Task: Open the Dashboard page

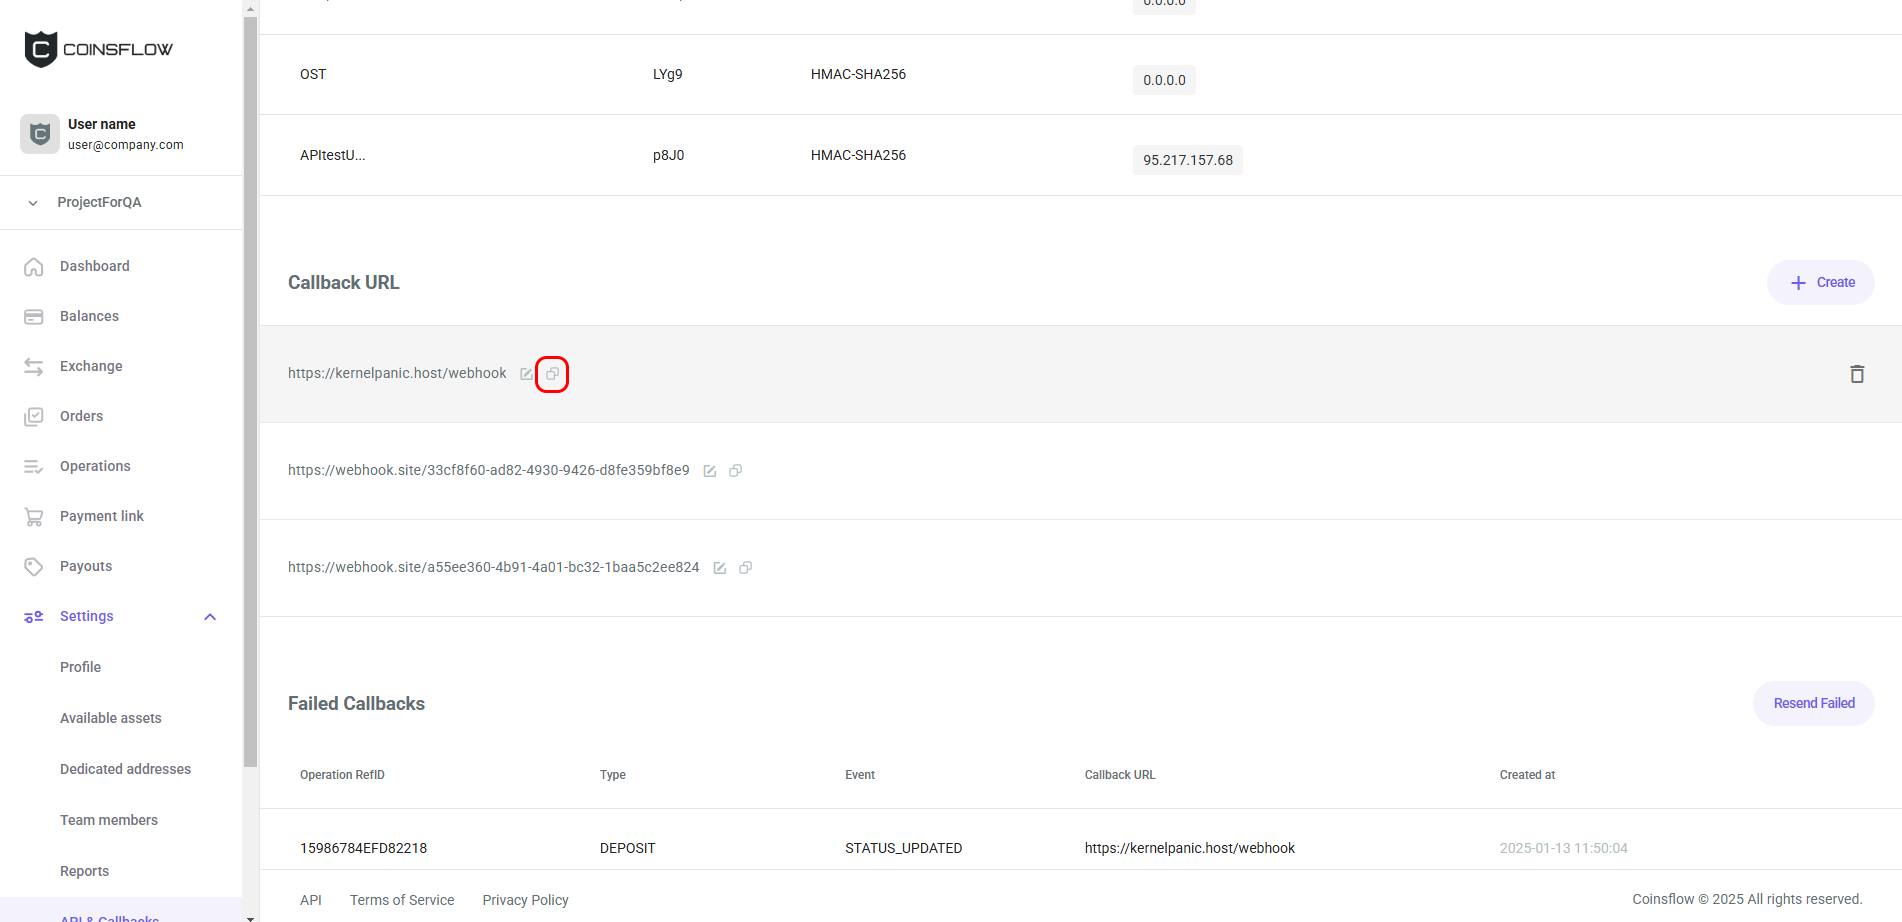Action: [x=94, y=266]
